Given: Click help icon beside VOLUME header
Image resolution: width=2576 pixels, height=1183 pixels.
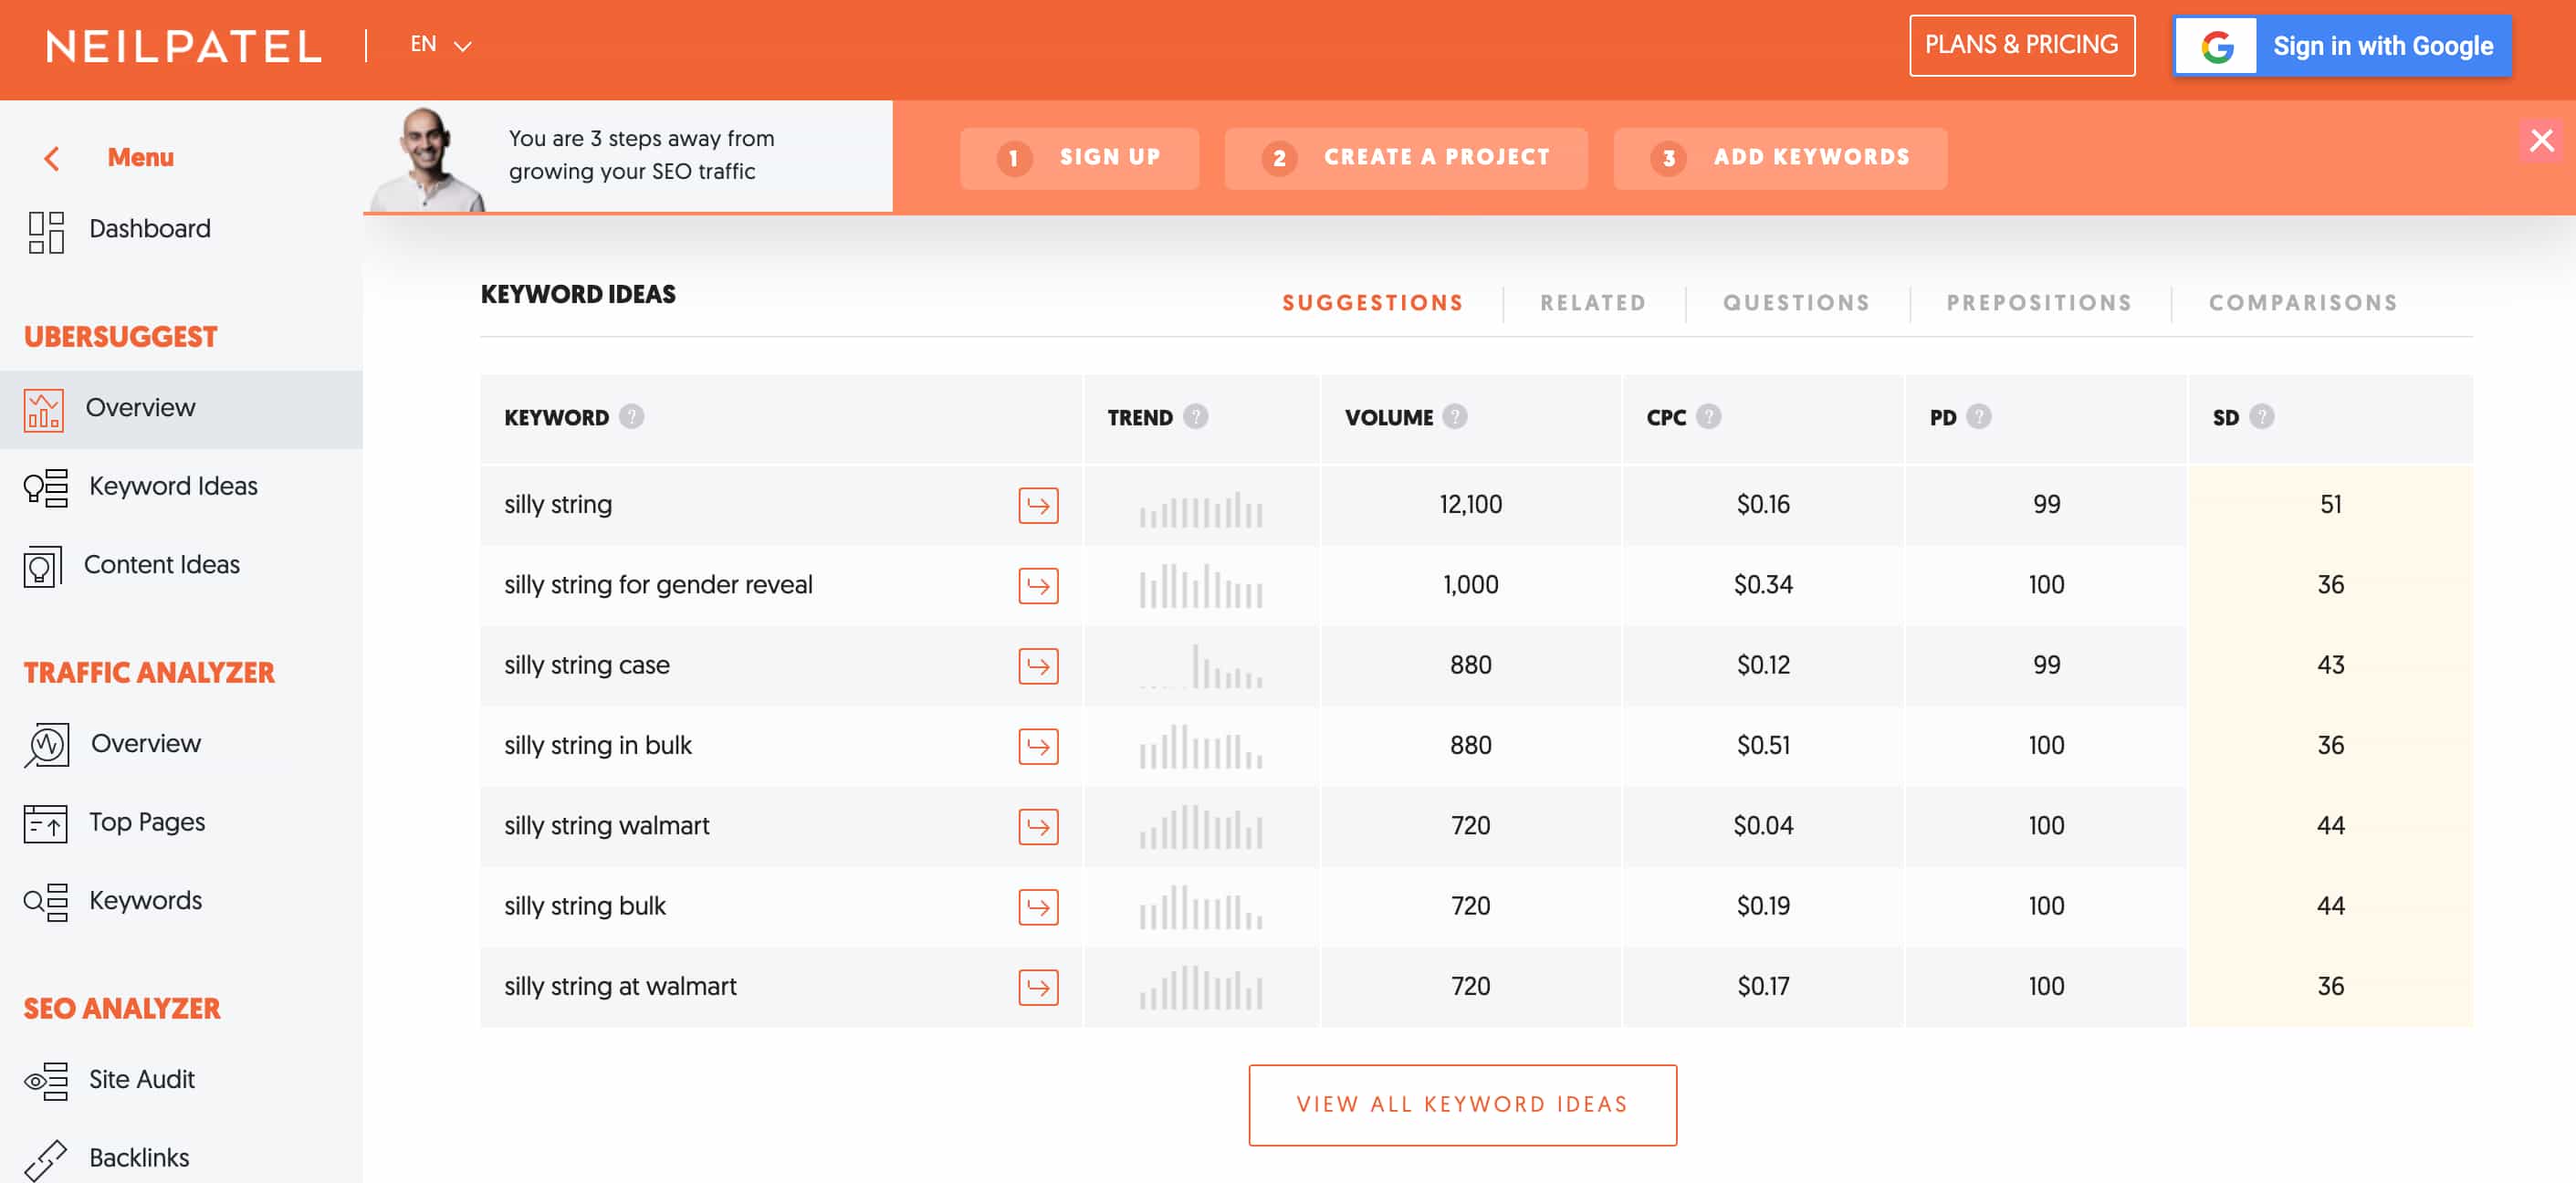Looking at the screenshot, I should click(1455, 417).
